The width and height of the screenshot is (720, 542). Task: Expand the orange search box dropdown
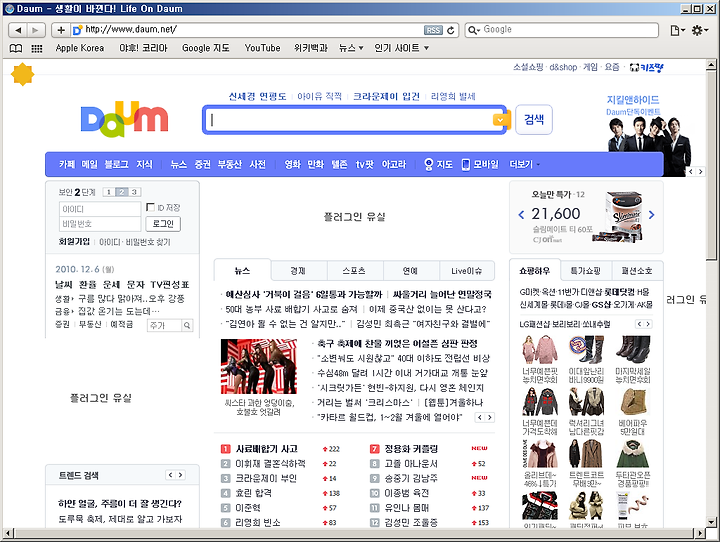[x=500, y=120]
